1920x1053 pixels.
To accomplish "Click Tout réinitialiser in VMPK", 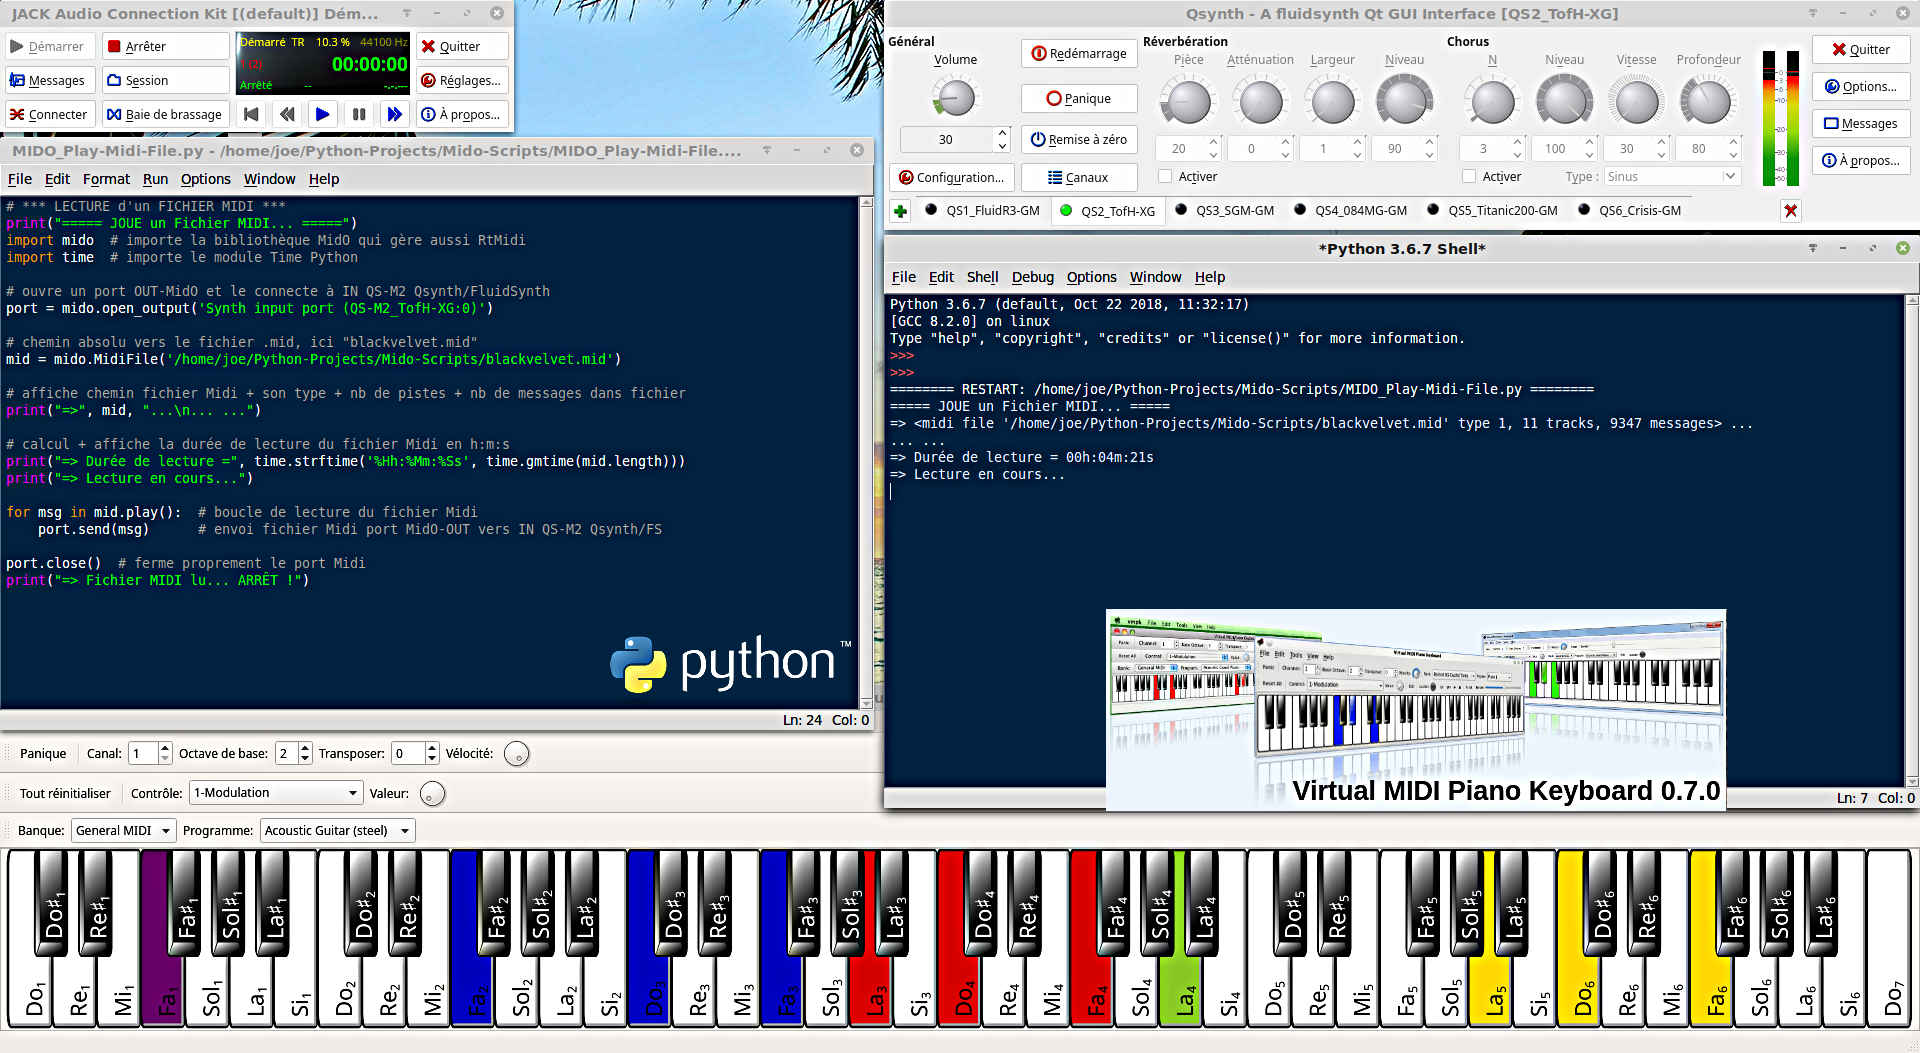I will pyautogui.click(x=65, y=794).
